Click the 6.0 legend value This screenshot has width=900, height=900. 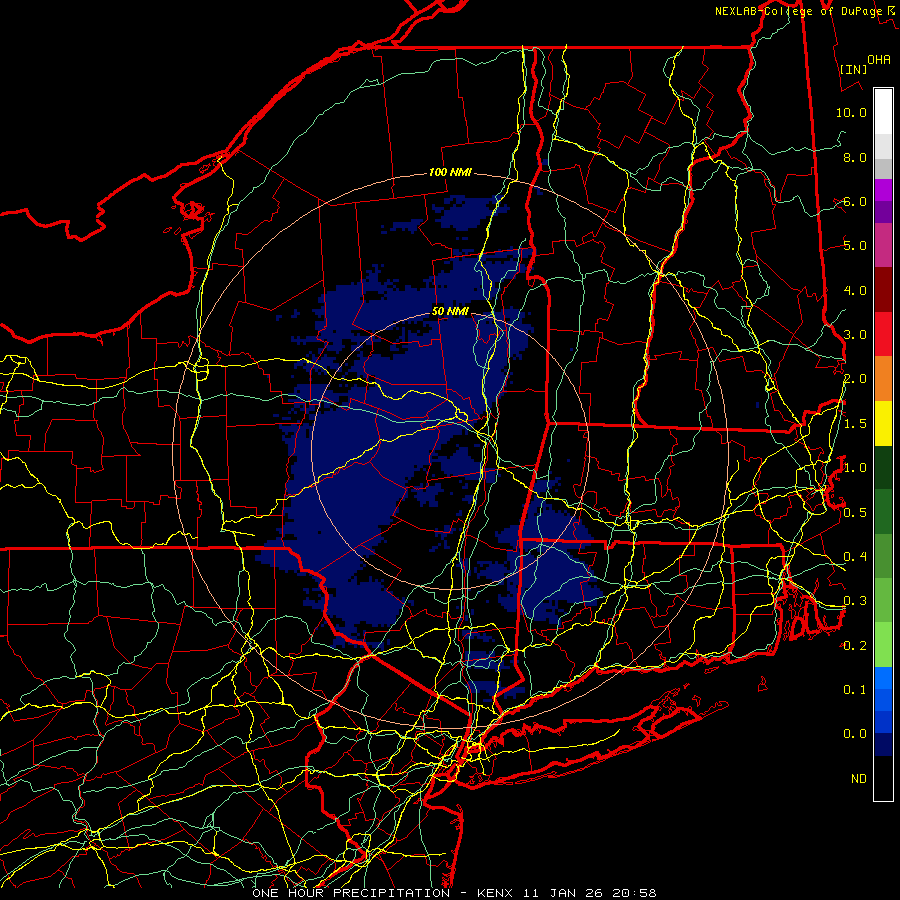[x=855, y=201]
